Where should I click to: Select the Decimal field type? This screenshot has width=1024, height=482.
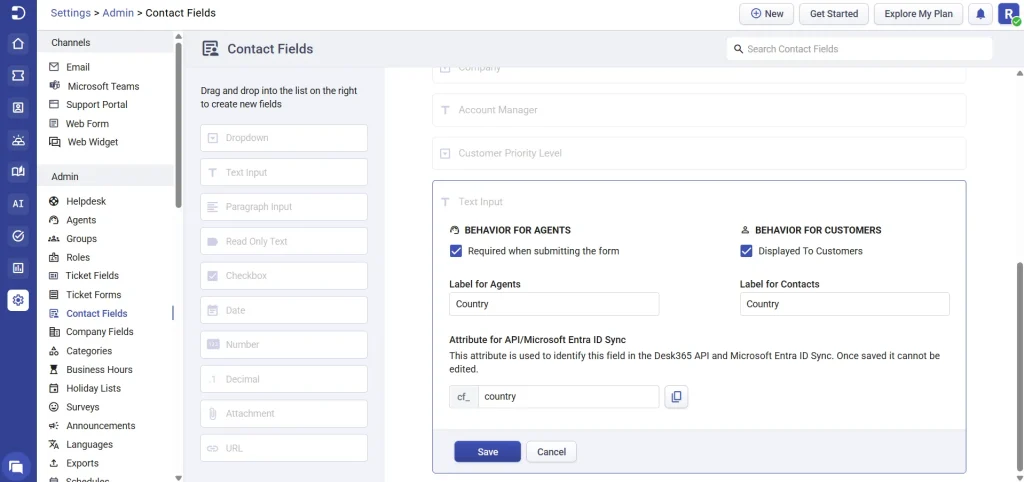click(x=284, y=379)
